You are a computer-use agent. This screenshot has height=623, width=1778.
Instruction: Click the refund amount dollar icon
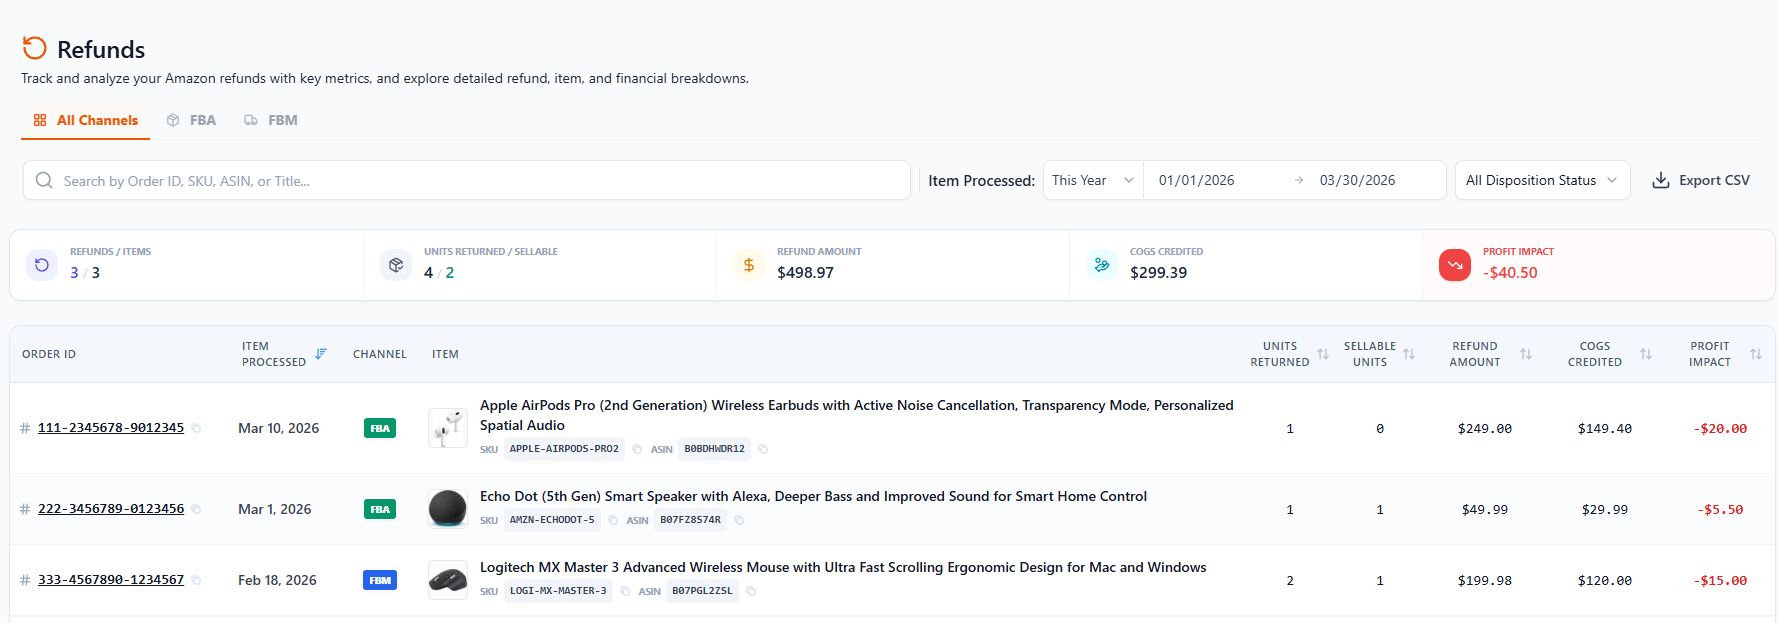click(749, 265)
